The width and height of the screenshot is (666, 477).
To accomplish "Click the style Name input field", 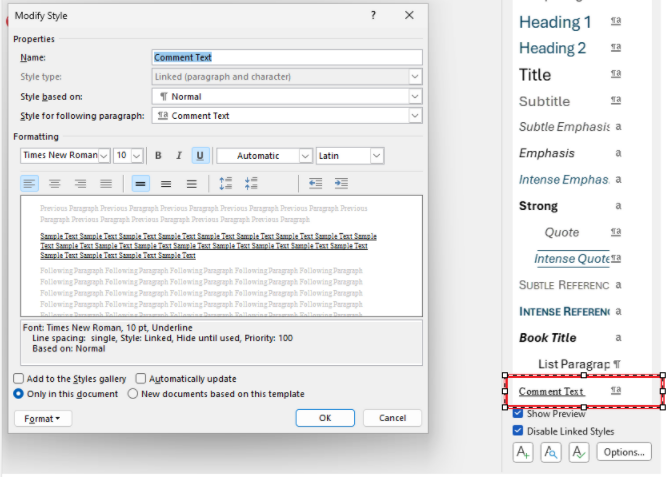I will (x=287, y=57).
